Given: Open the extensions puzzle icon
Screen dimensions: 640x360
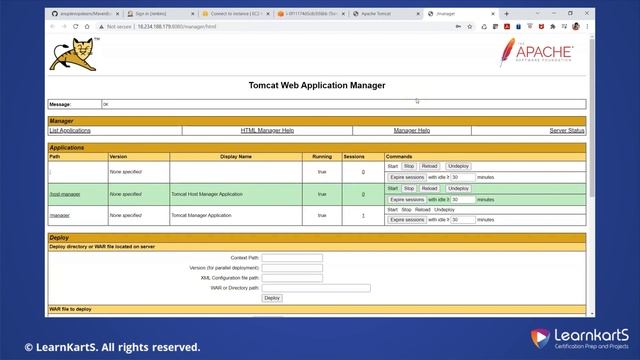Looking at the screenshot, I should click(x=553, y=27).
